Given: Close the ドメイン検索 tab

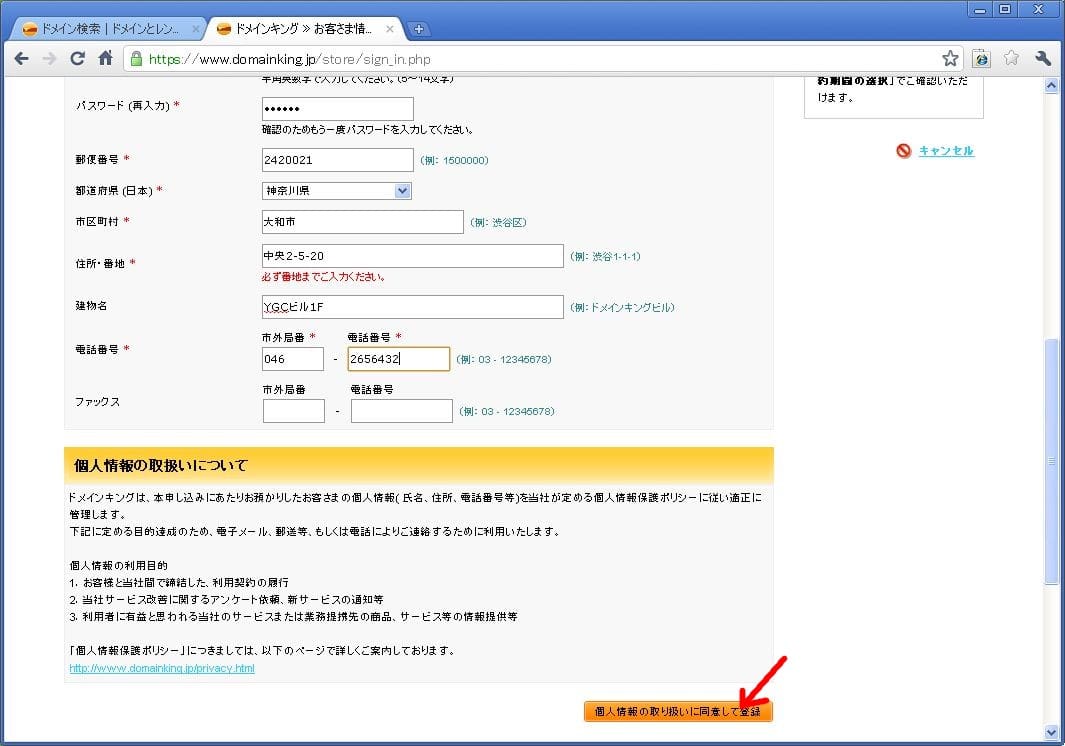Looking at the screenshot, I should point(195,29).
